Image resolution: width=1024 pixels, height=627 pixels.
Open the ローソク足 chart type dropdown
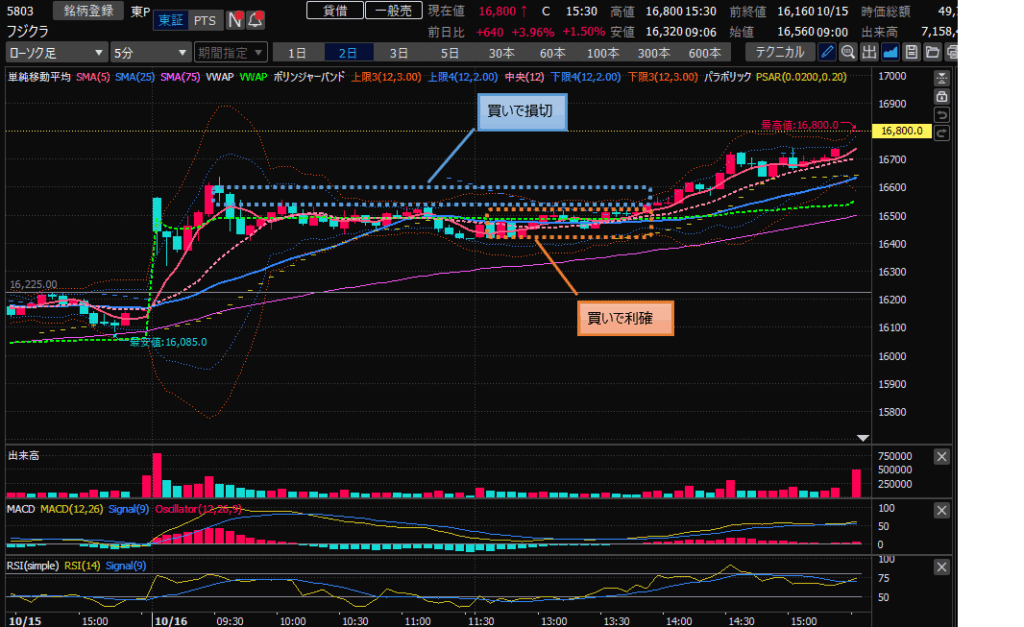(57, 52)
